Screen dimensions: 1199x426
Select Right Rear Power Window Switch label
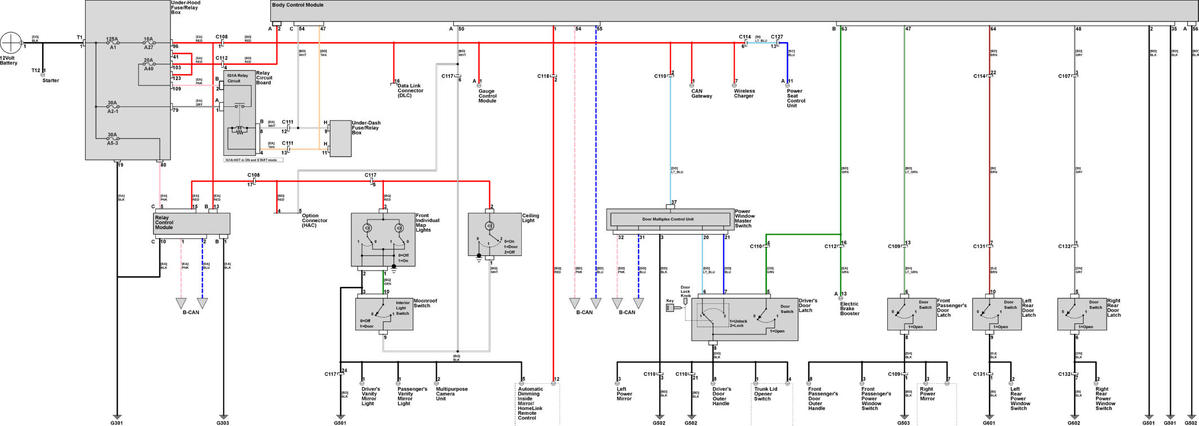coord(1106,398)
